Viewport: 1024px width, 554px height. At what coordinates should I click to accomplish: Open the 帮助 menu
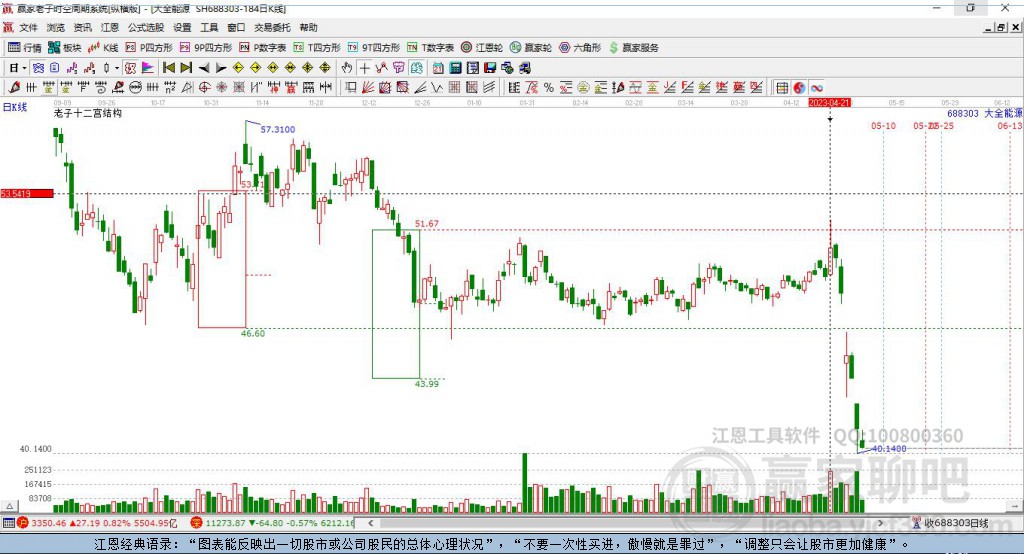308,27
